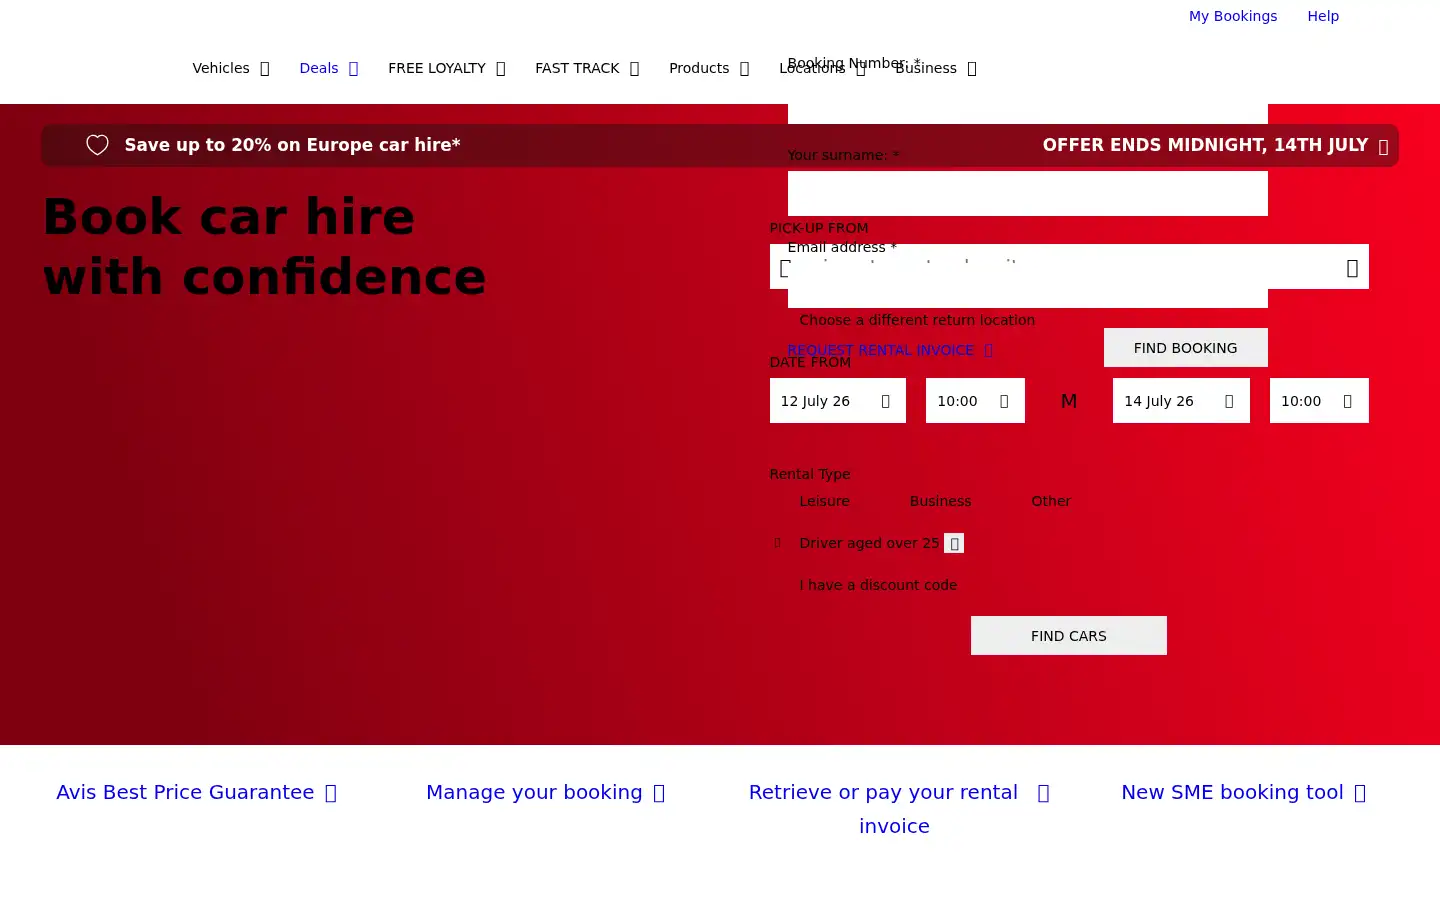Expand the Products navigation dropdown

pyautogui.click(x=709, y=68)
